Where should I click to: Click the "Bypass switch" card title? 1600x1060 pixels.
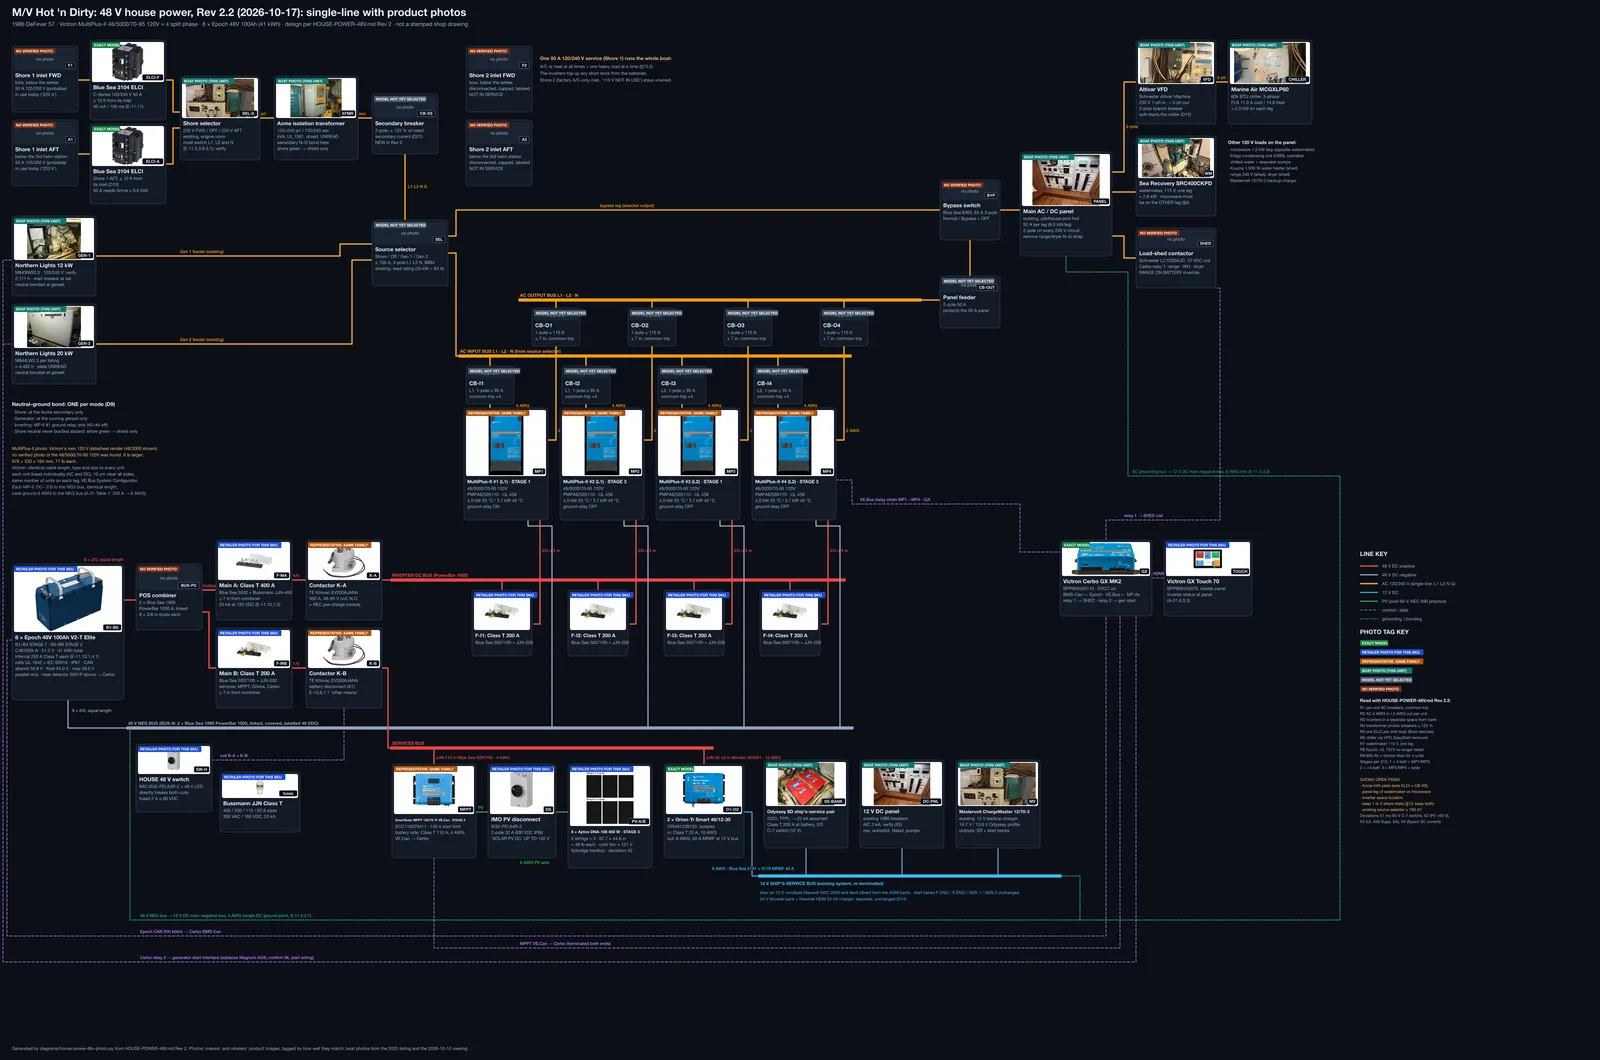pos(962,205)
